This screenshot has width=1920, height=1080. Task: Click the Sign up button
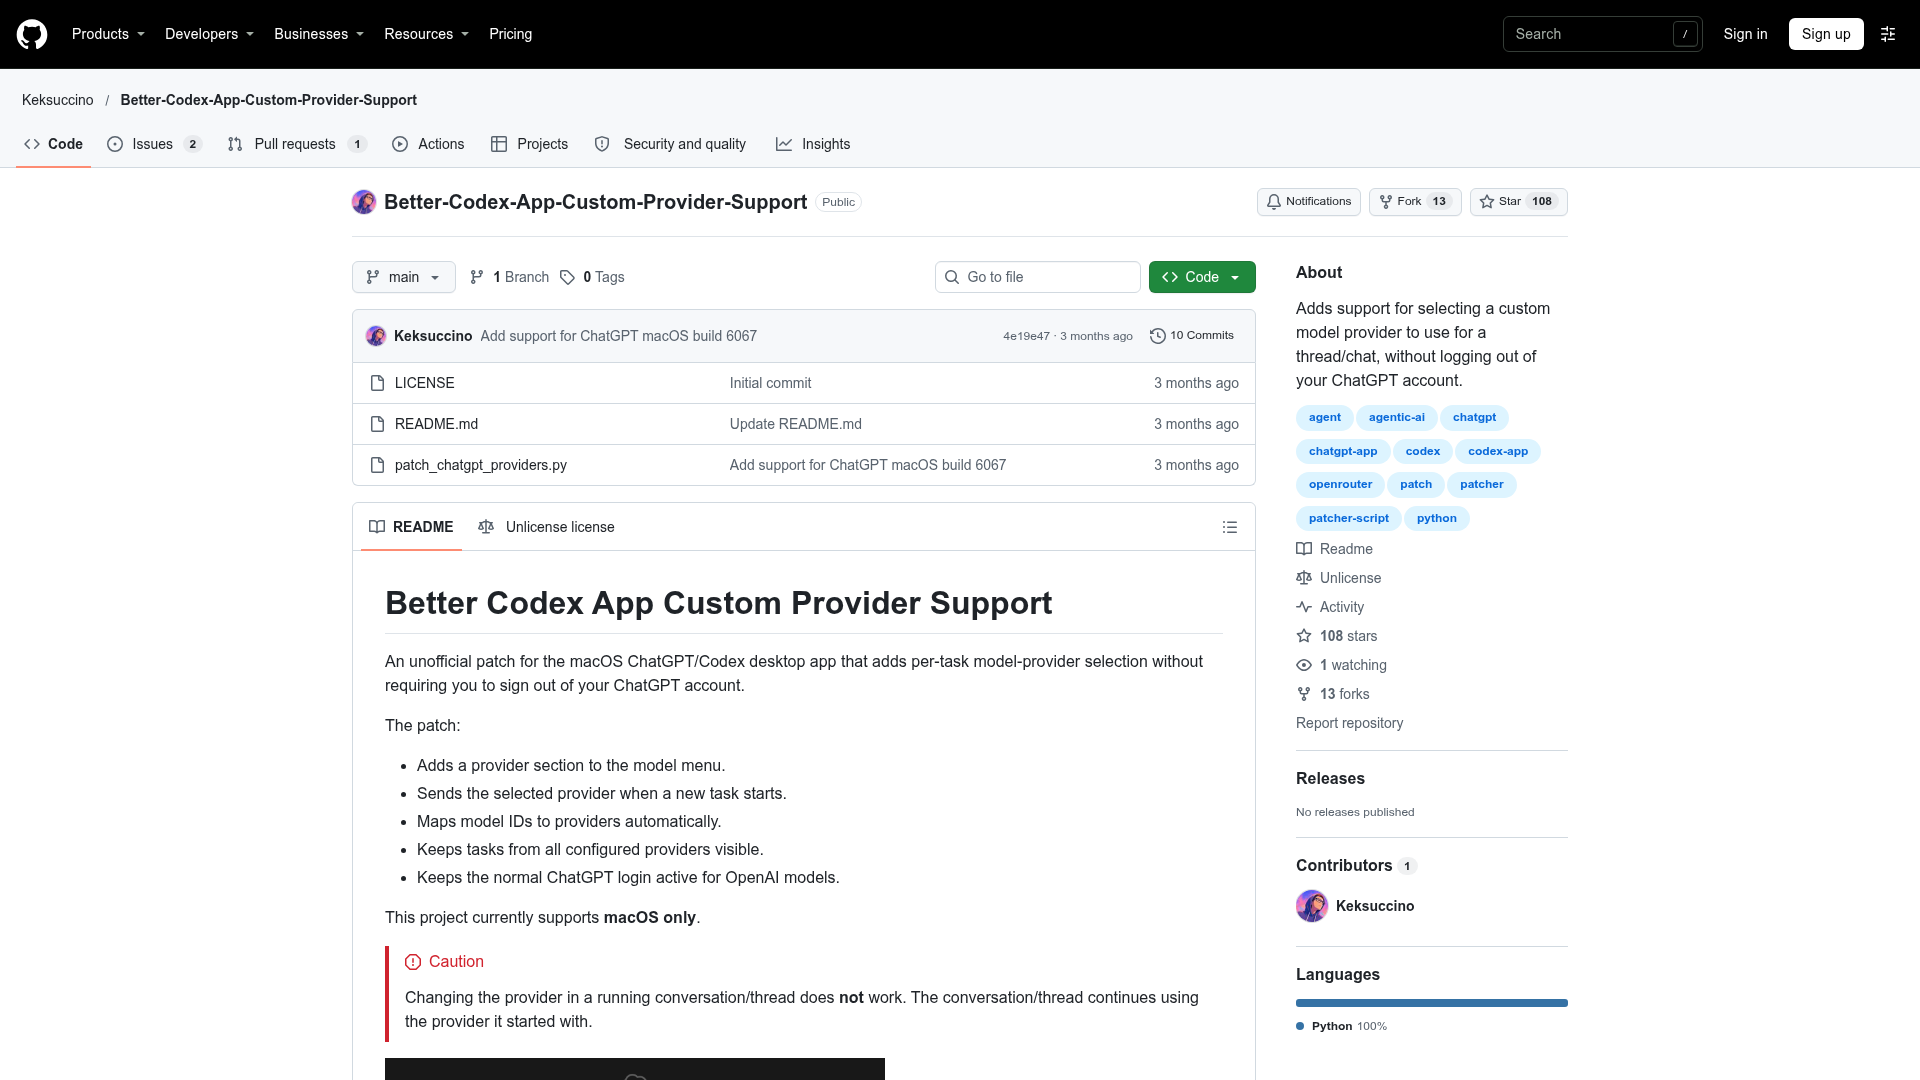1826,34
